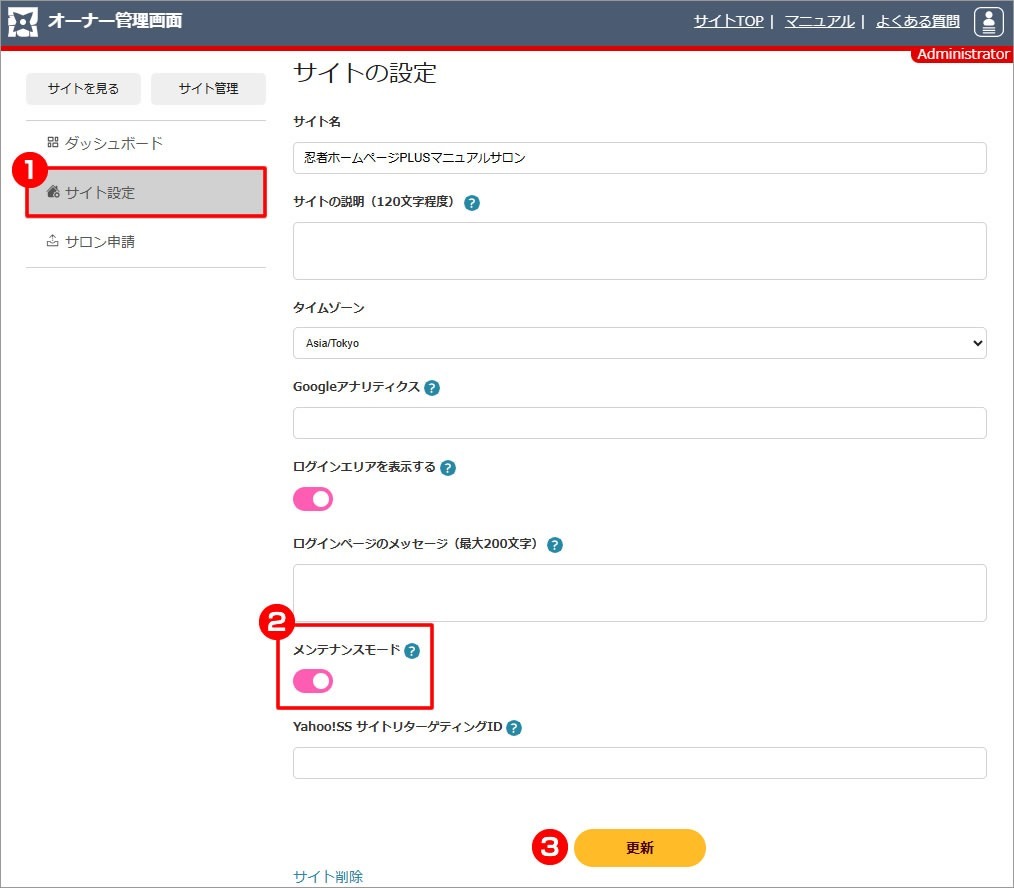The width and height of the screenshot is (1014, 888).
Task: Open the user account profile icon
Action: coord(988,21)
